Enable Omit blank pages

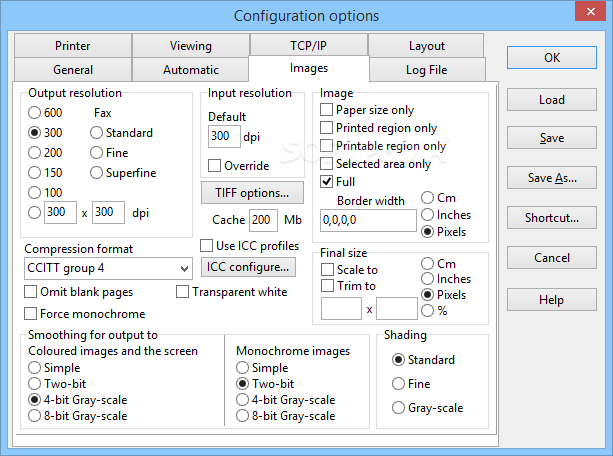[31, 292]
